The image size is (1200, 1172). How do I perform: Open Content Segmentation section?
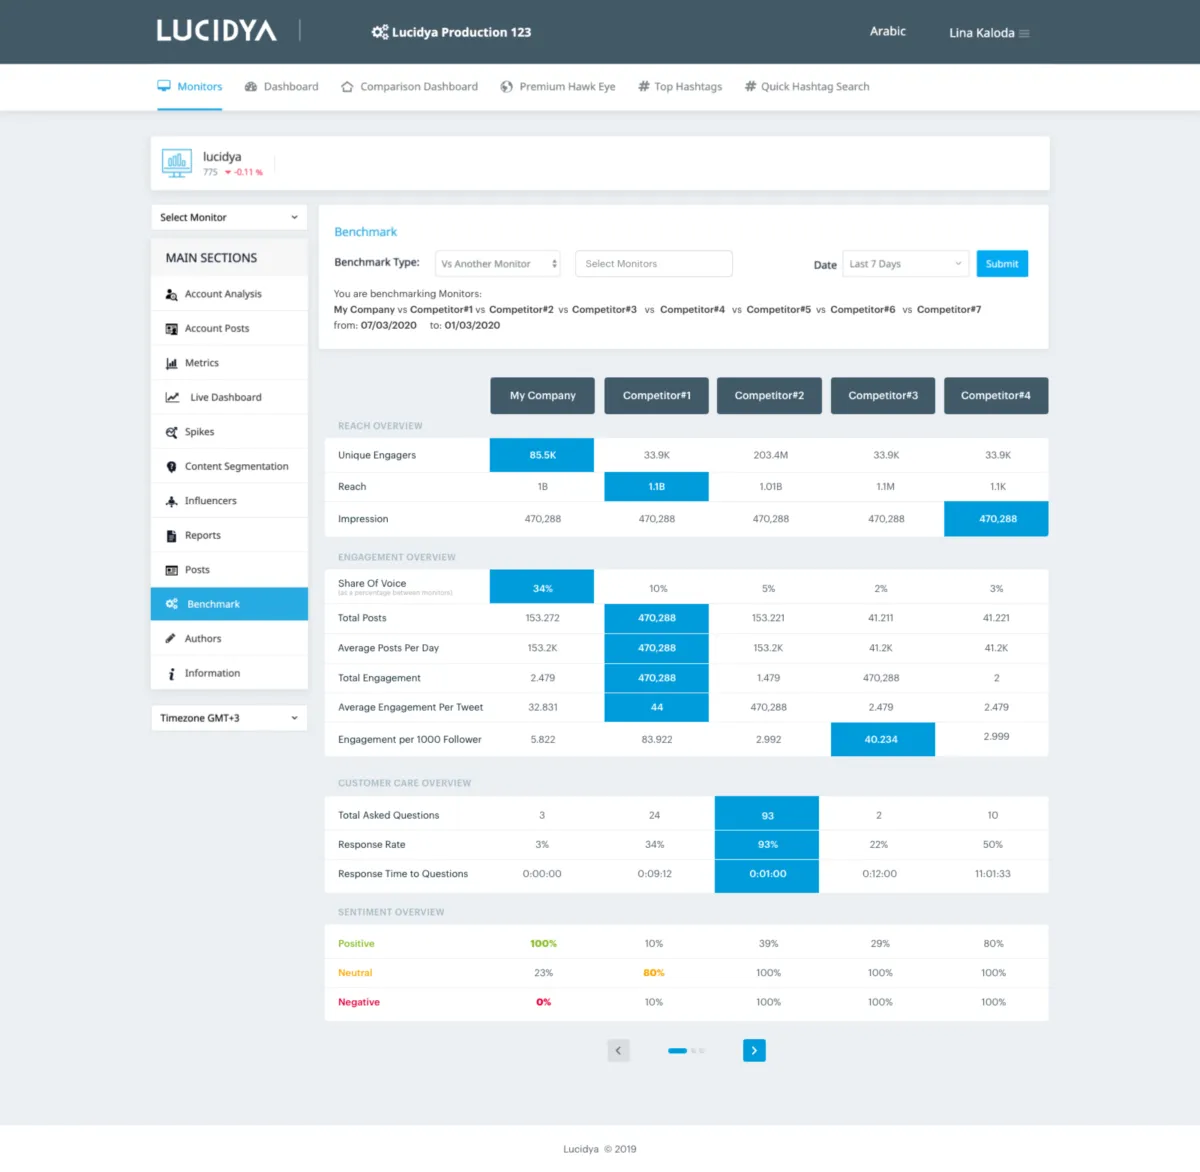pyautogui.click(x=229, y=467)
